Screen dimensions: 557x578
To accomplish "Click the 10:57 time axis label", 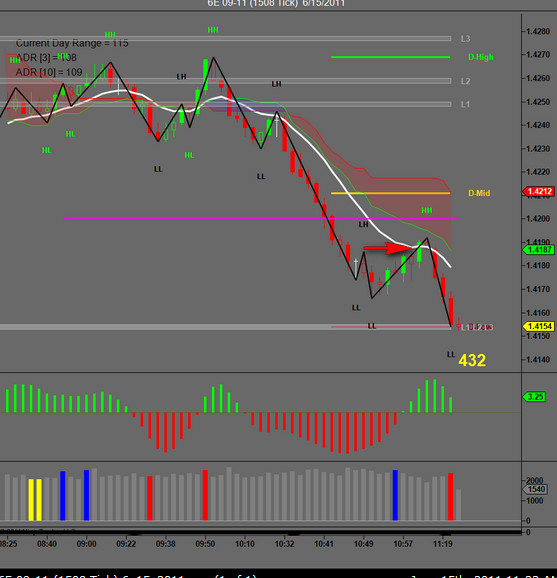I will pos(403,544).
